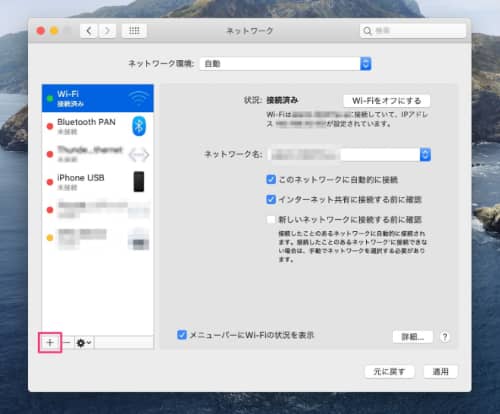
Task: Toggle the auto-join this network checkbox
Action: click(271, 180)
